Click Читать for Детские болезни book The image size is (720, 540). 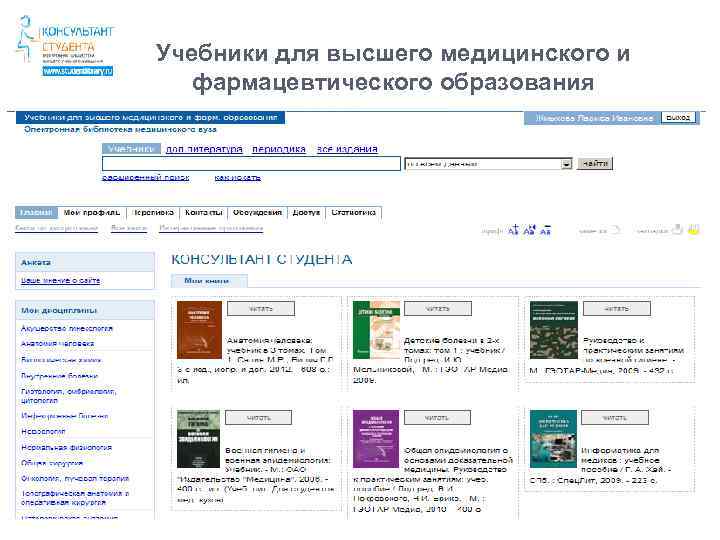(x=438, y=309)
